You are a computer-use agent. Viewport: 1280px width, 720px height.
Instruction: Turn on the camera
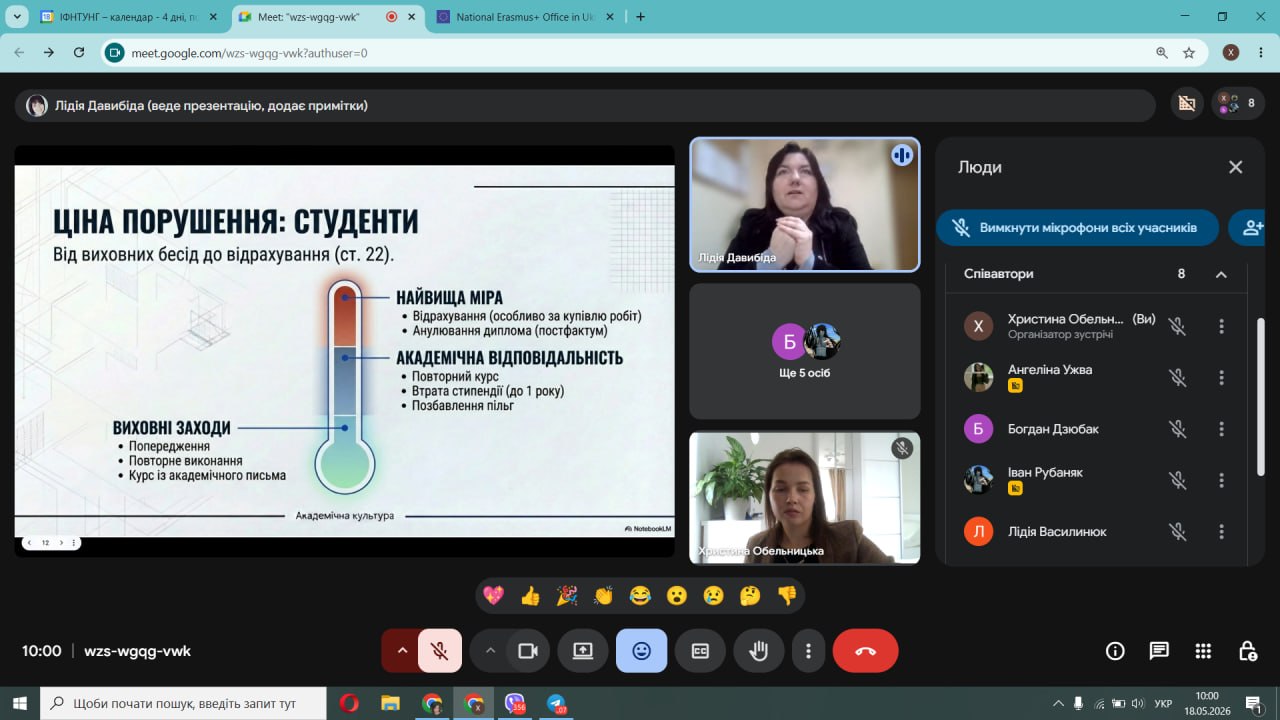point(527,651)
